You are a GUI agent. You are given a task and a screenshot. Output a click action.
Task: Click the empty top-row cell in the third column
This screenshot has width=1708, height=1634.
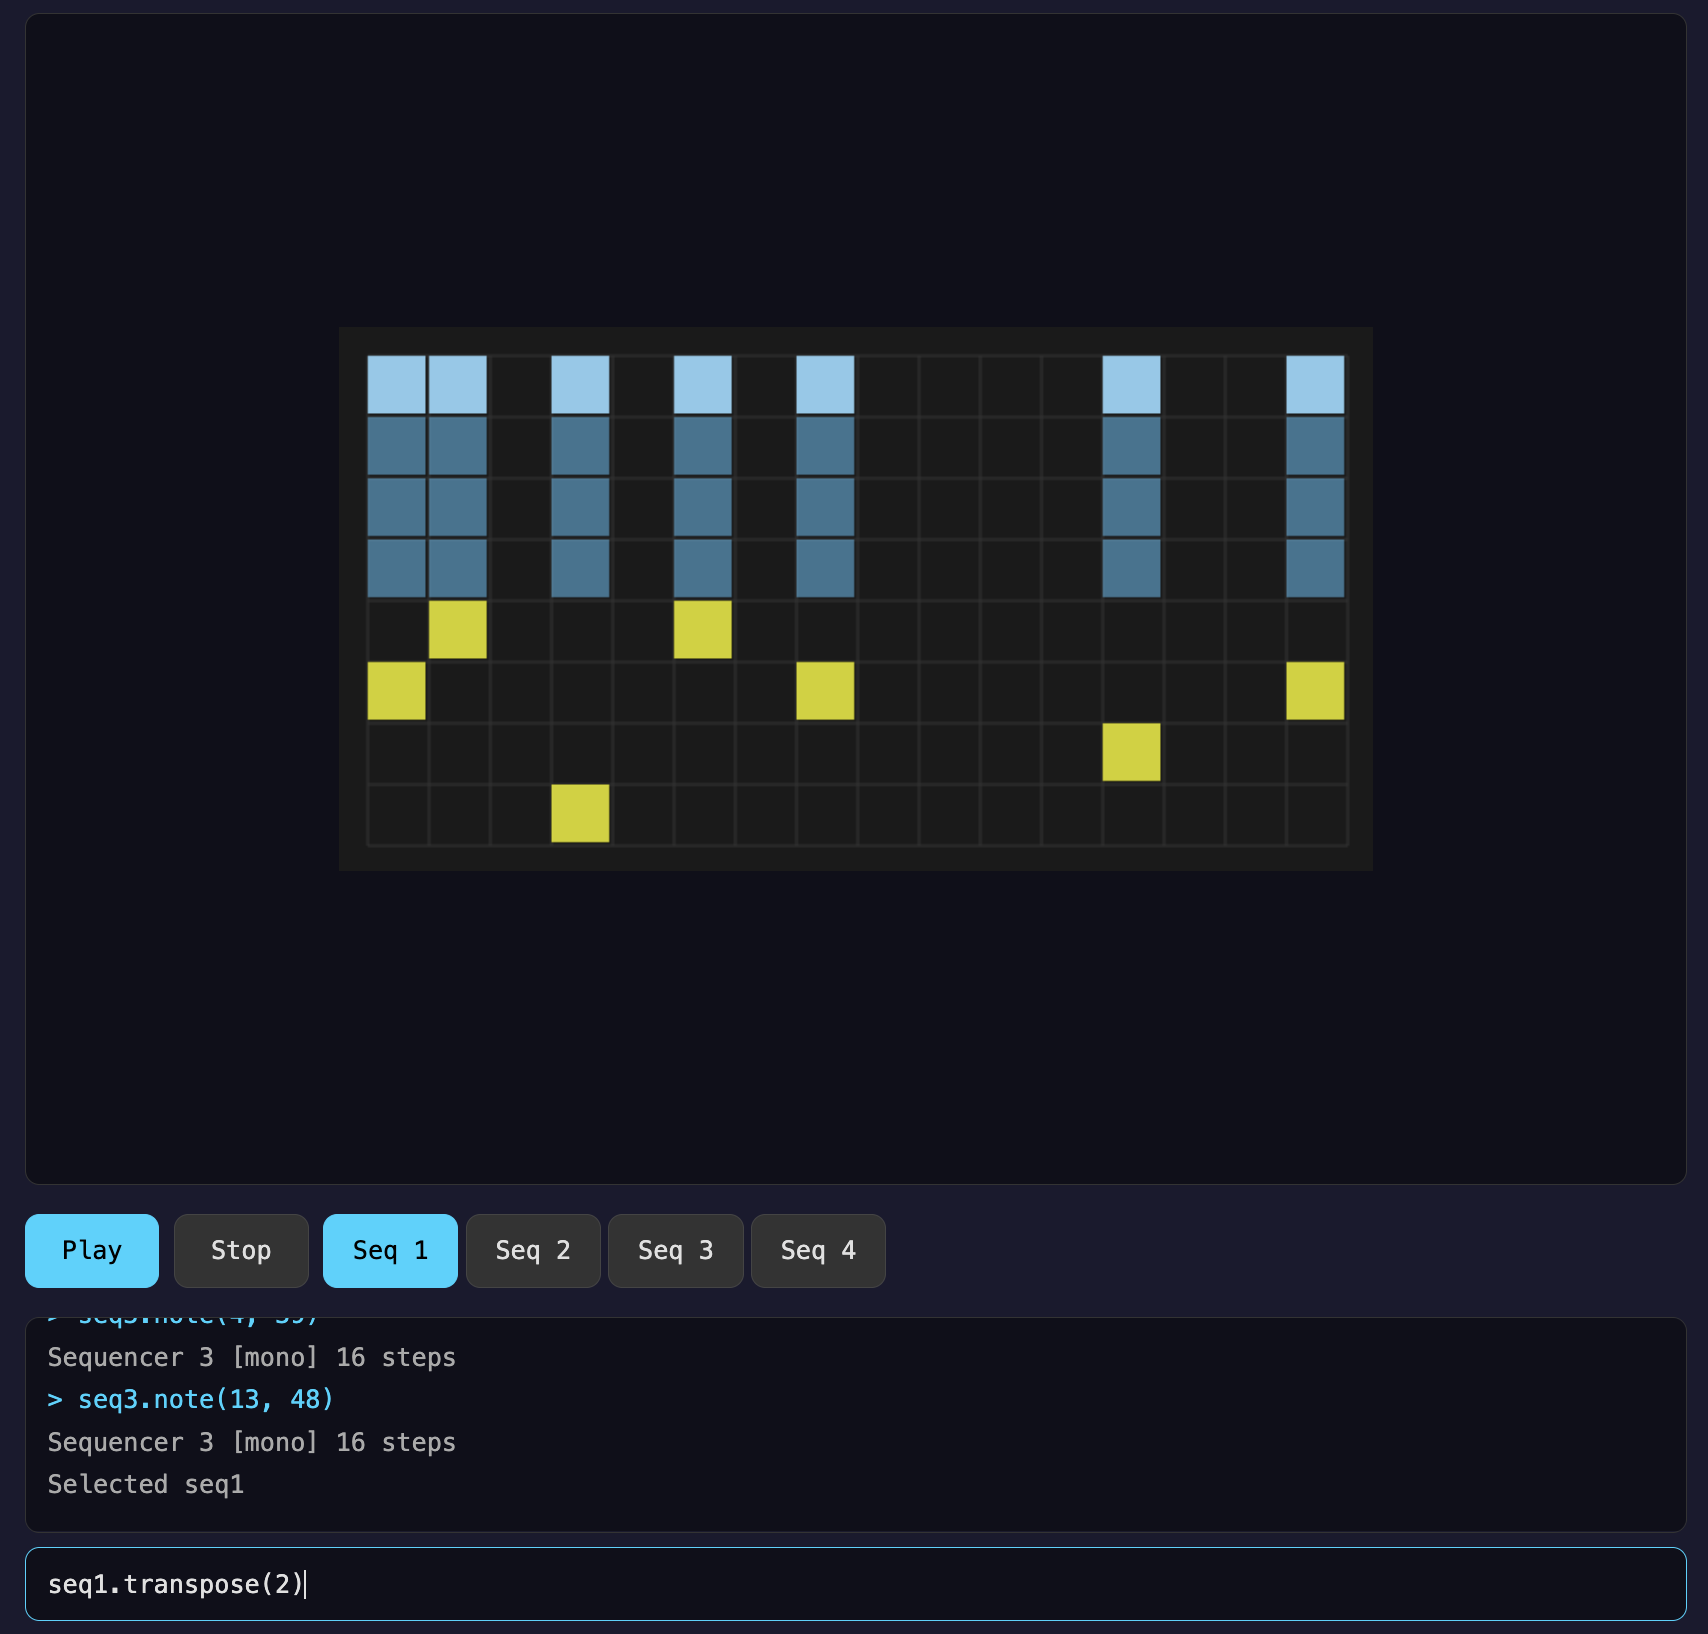[519, 385]
